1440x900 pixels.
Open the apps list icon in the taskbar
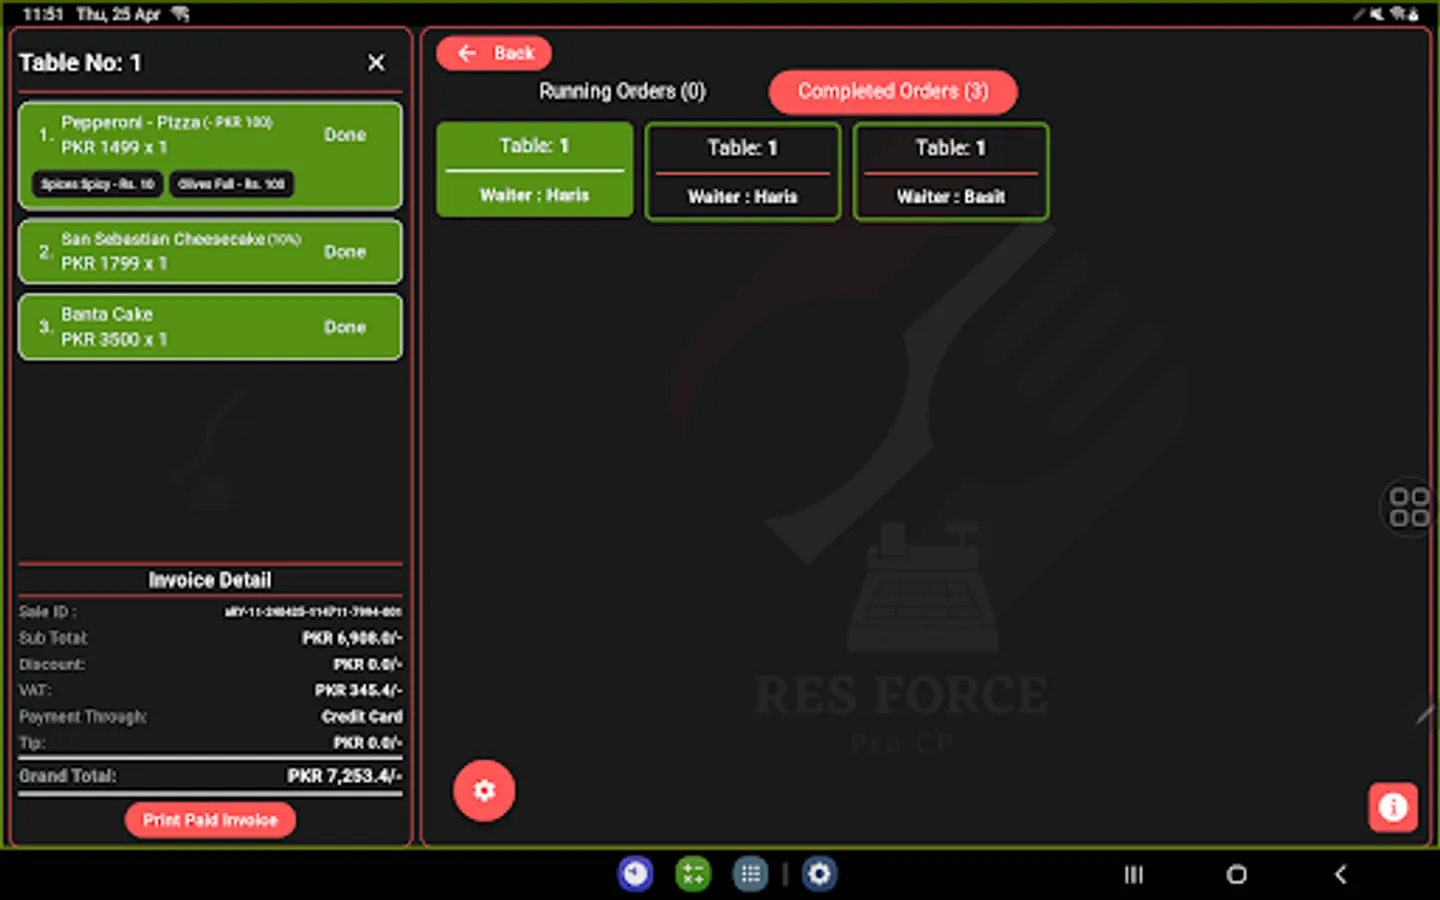750,874
